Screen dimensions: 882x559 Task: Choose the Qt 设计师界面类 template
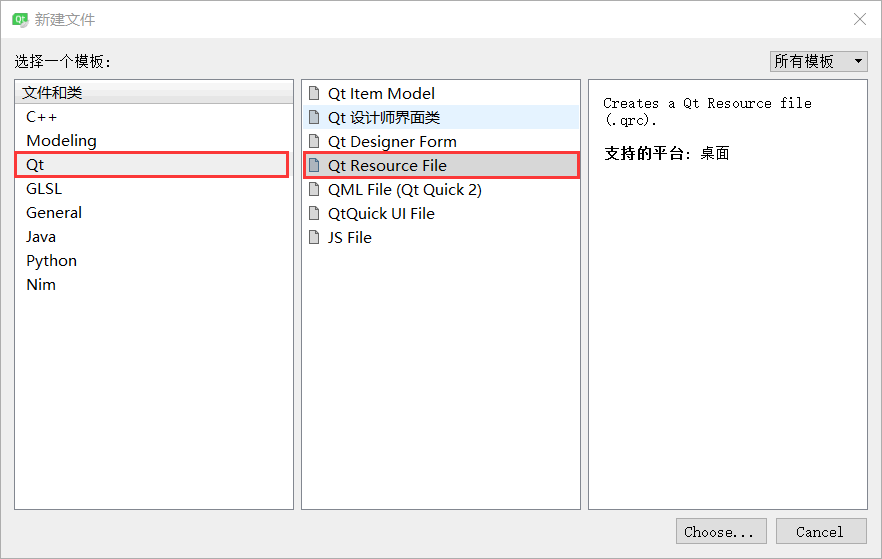pyautogui.click(x=441, y=117)
